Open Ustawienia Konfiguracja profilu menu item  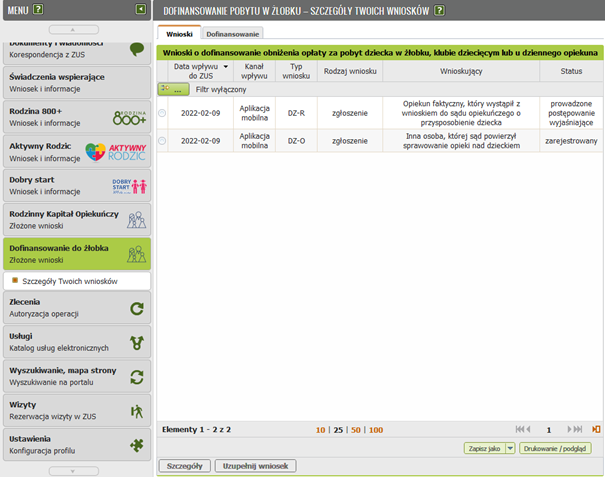pos(77,445)
